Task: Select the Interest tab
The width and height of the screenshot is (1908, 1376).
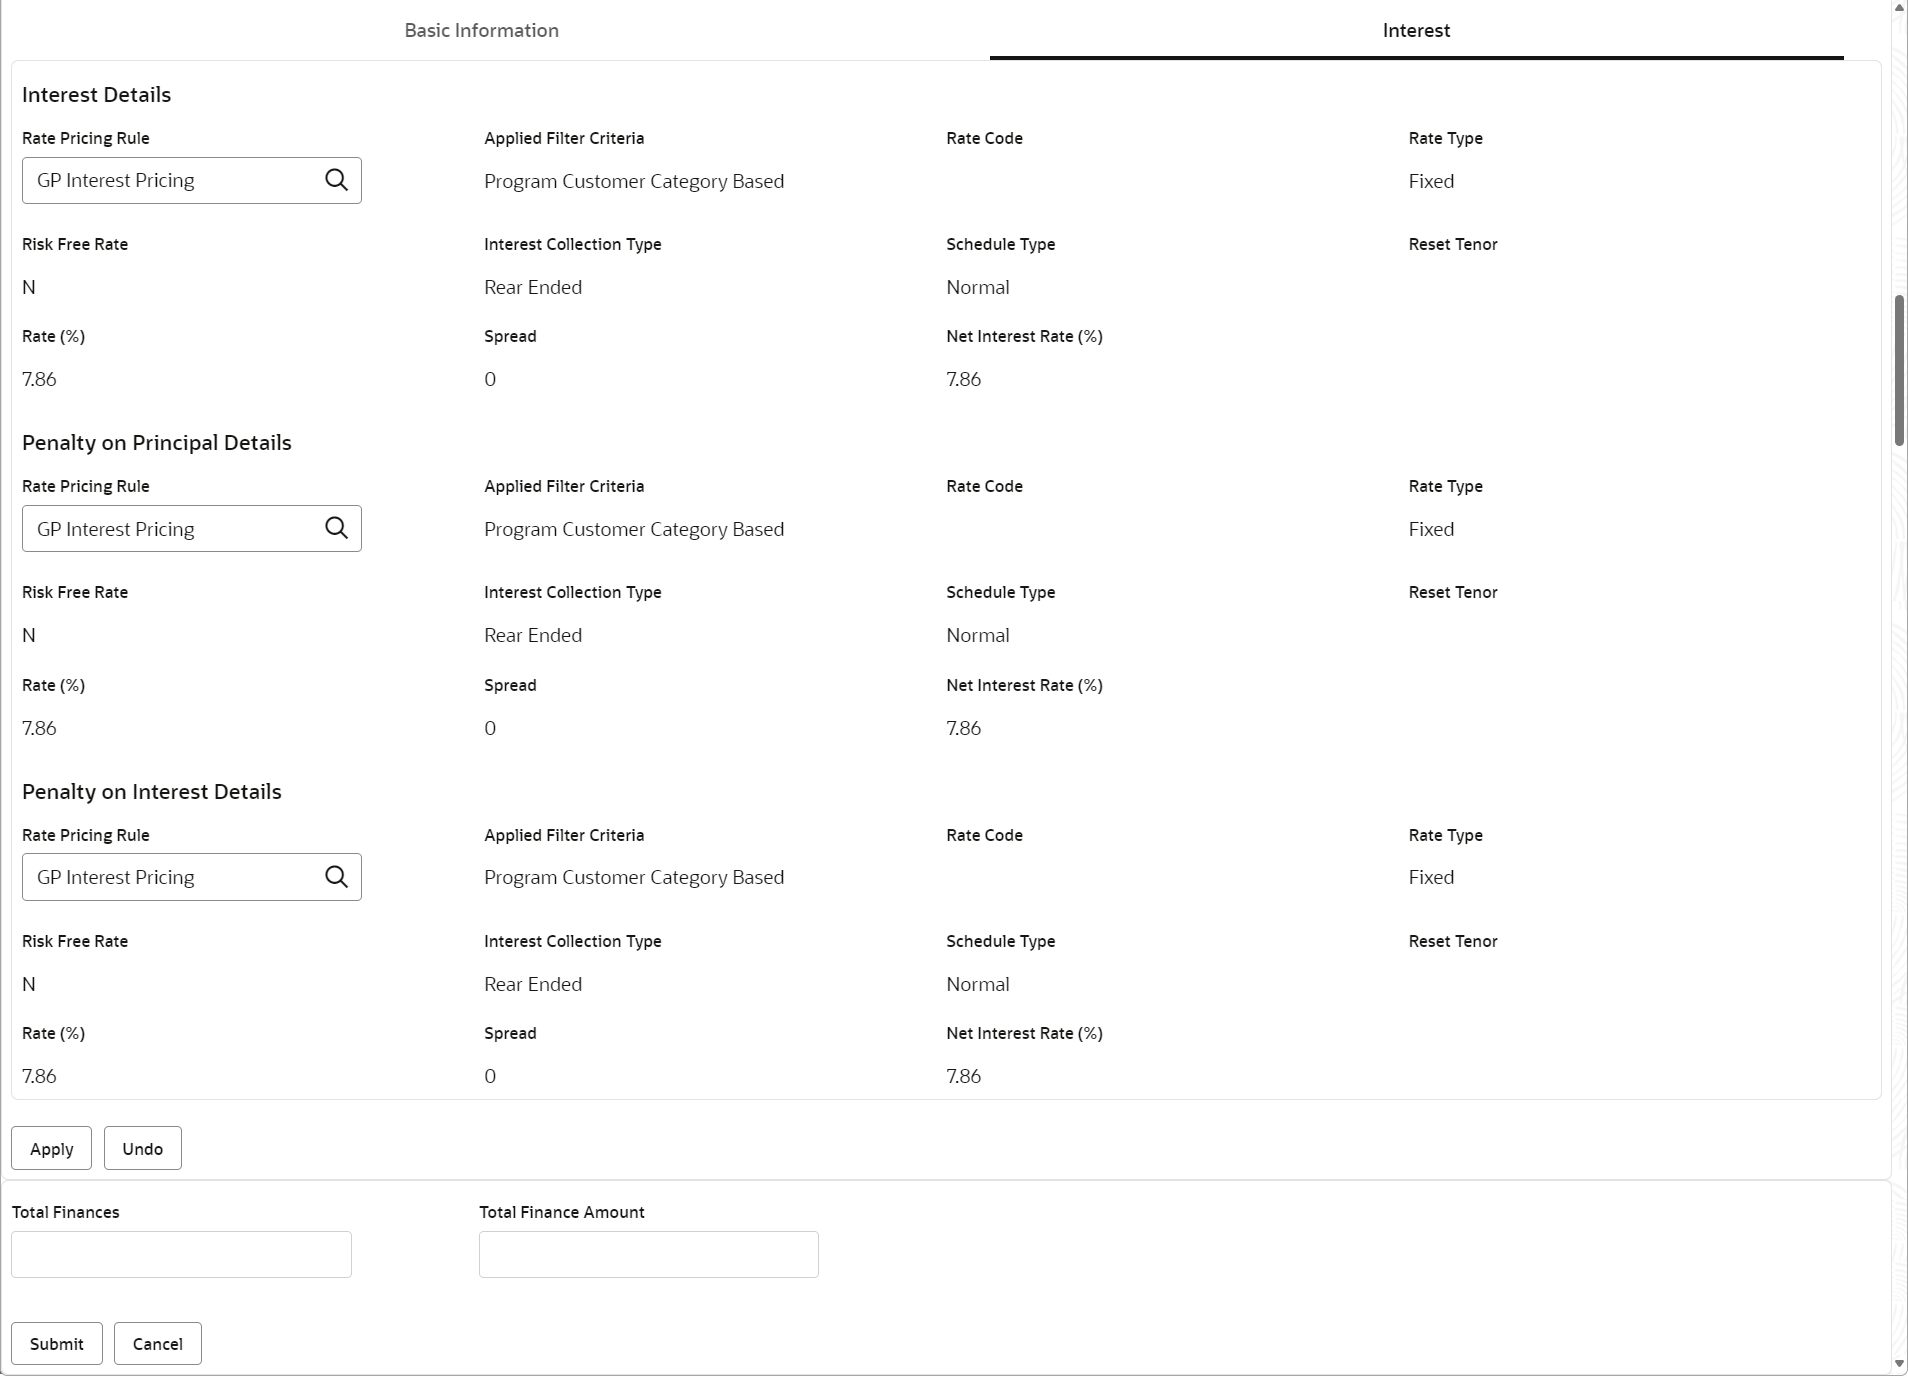Action: pos(1415,30)
